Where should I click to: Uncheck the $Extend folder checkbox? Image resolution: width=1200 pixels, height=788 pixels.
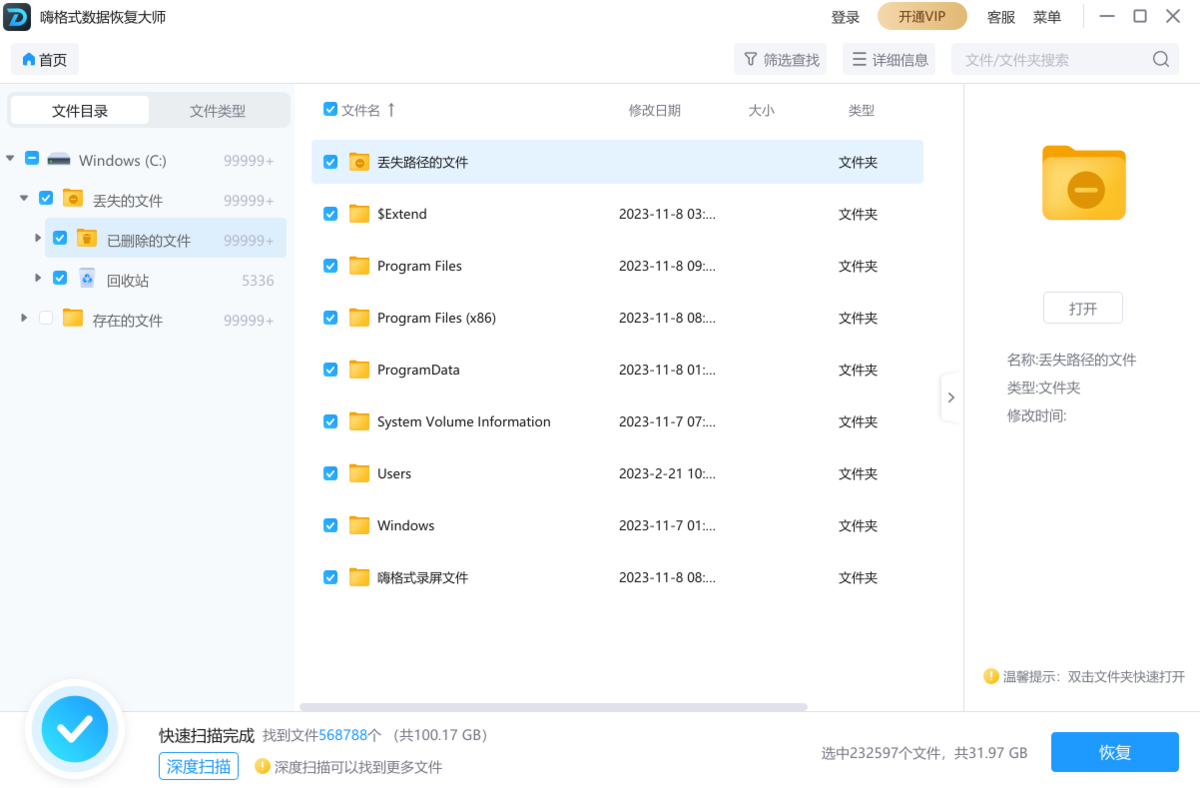click(x=330, y=213)
